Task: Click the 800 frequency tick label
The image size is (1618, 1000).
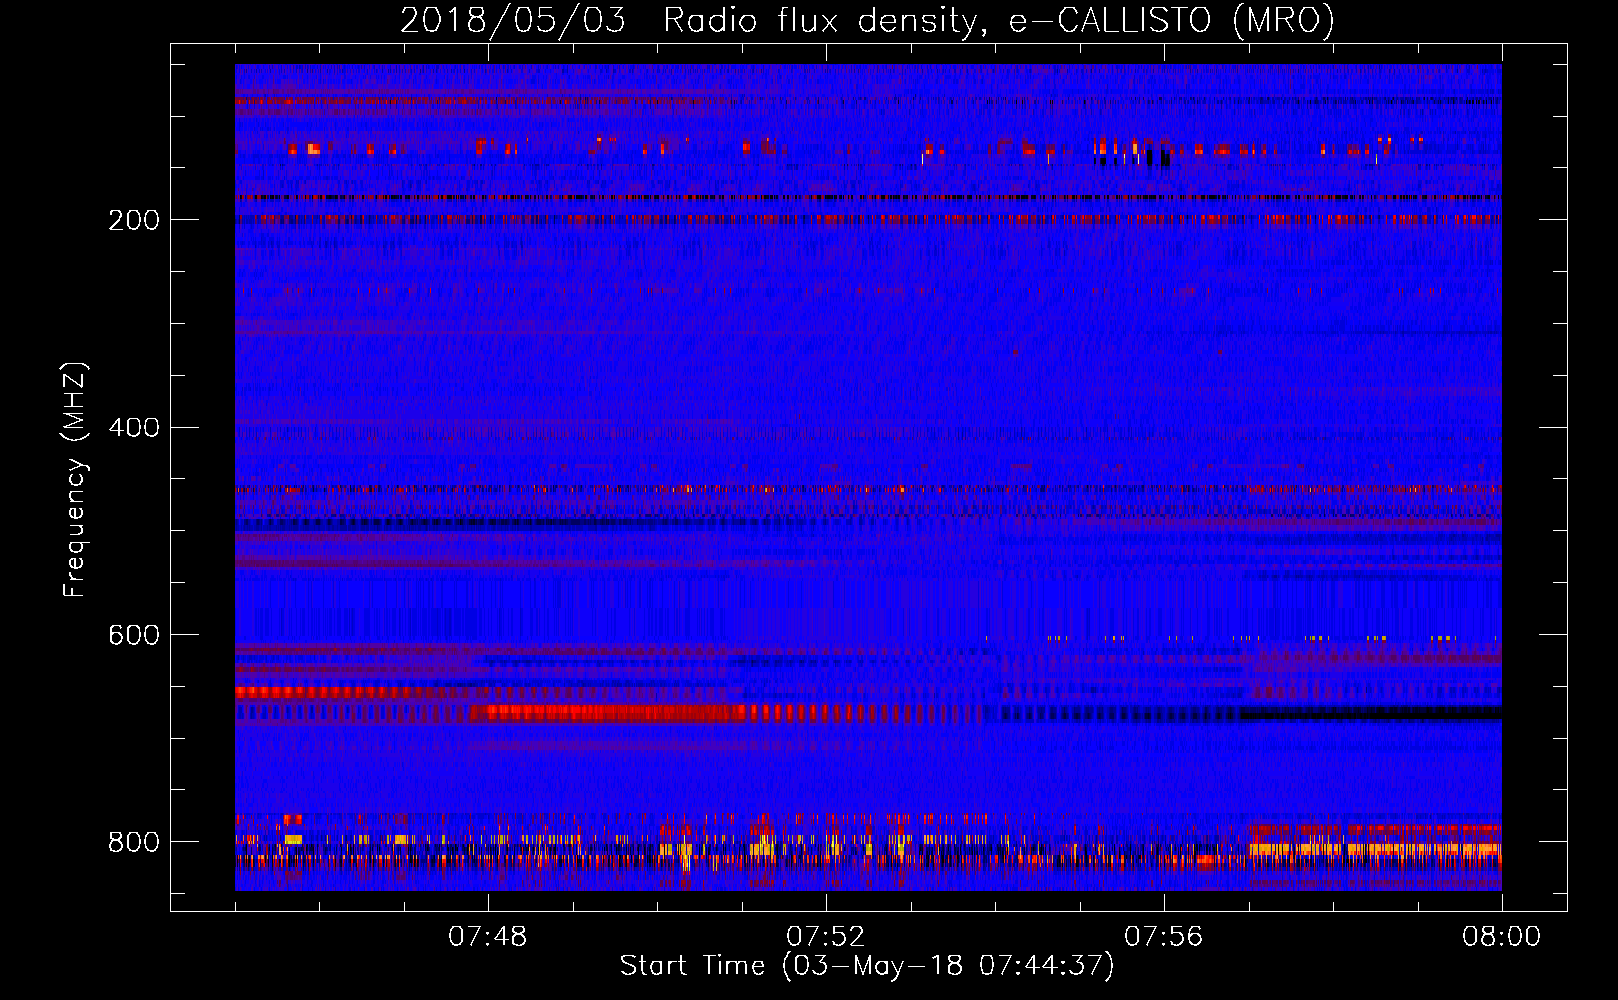Action: tap(134, 842)
